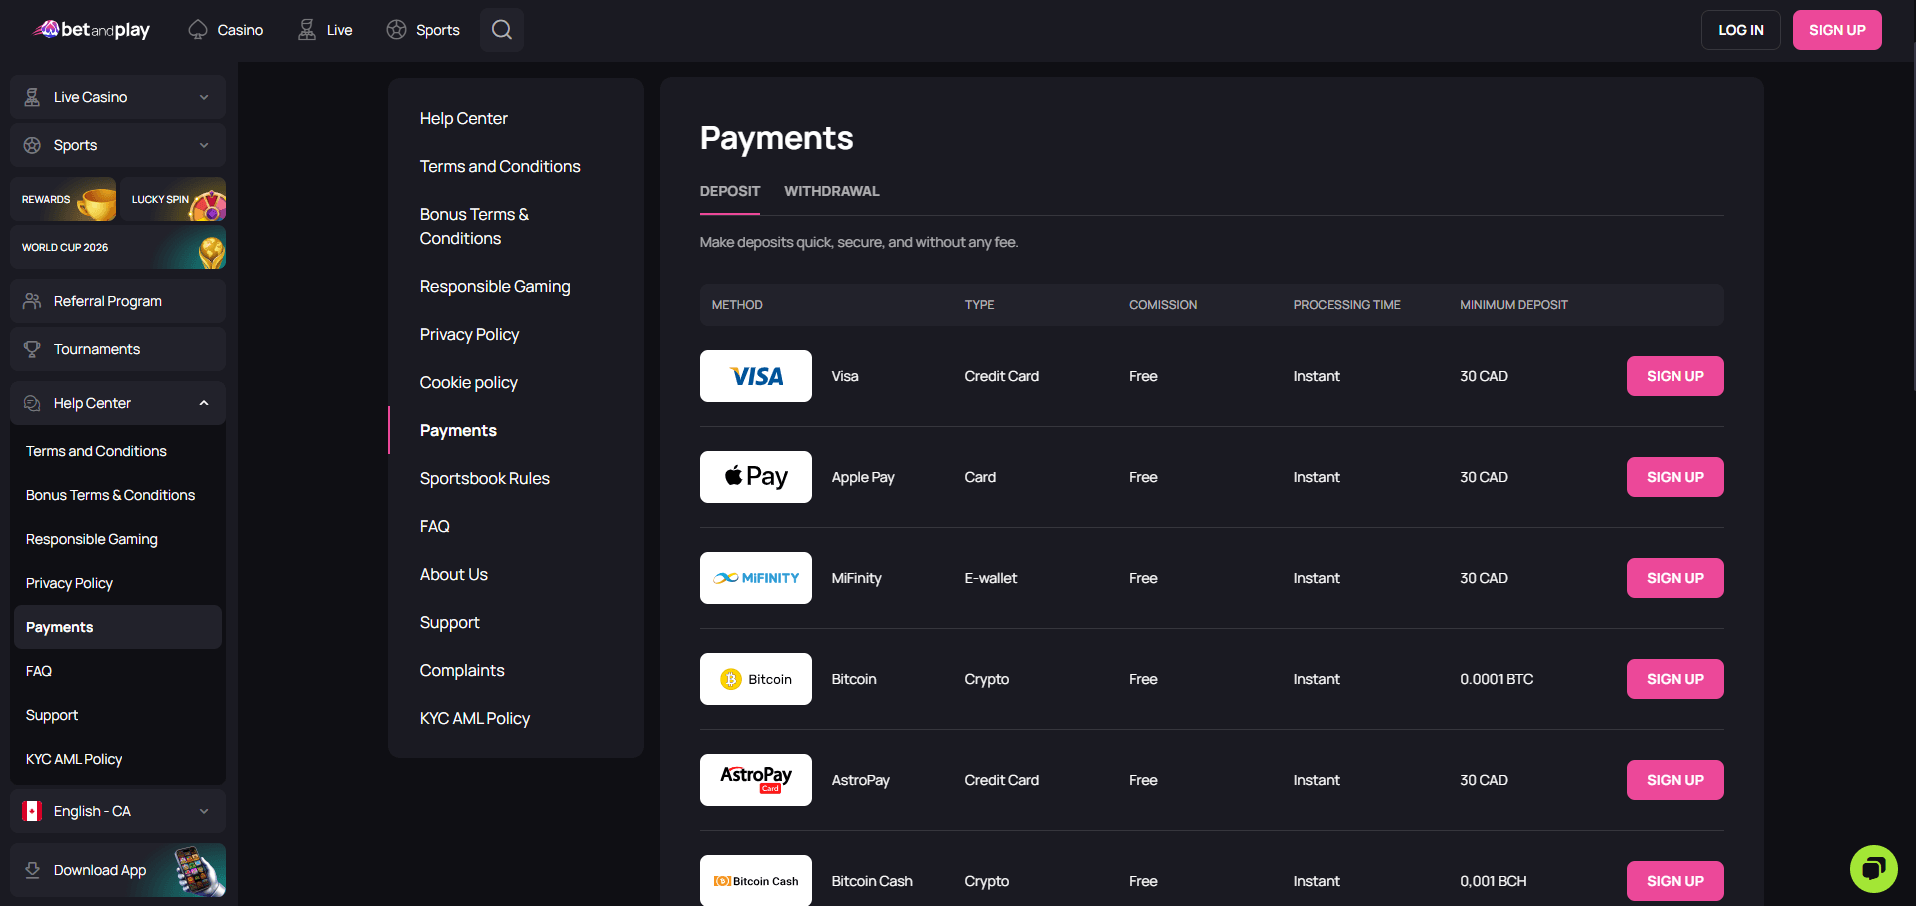1916x906 pixels.
Task: Click the MiFinity logo tile
Action: pyautogui.click(x=756, y=578)
